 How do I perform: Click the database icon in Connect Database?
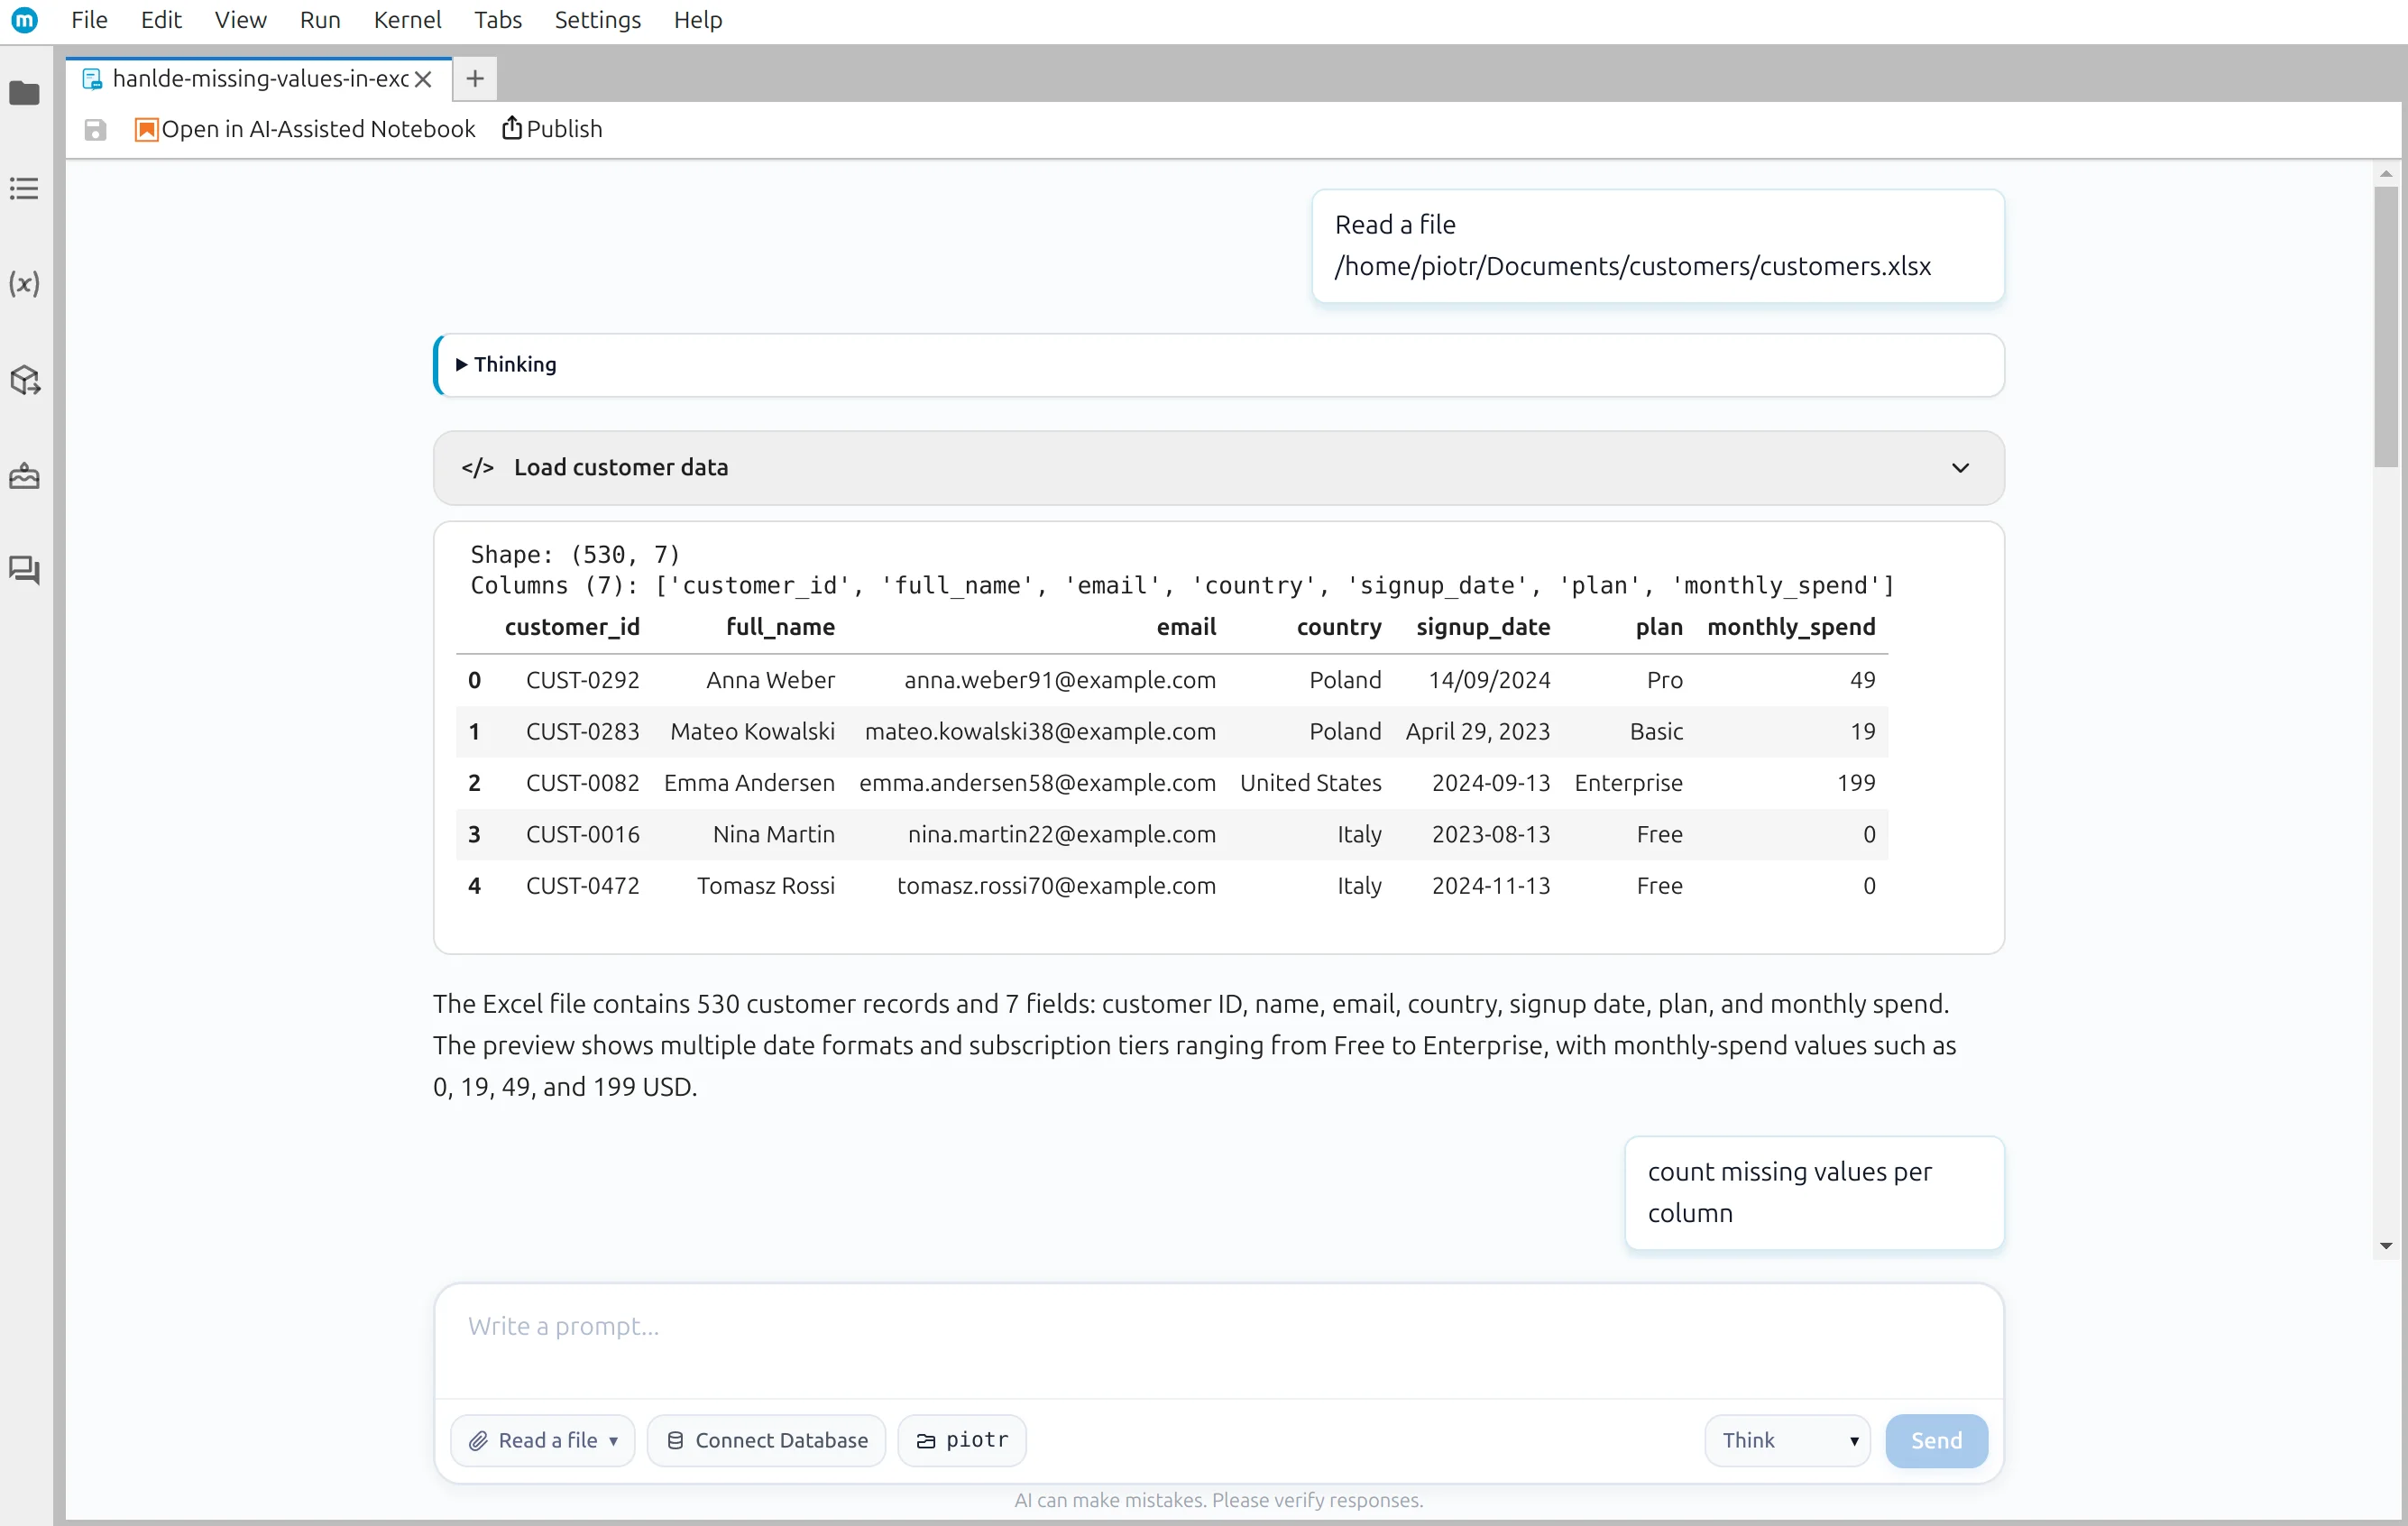(675, 1440)
